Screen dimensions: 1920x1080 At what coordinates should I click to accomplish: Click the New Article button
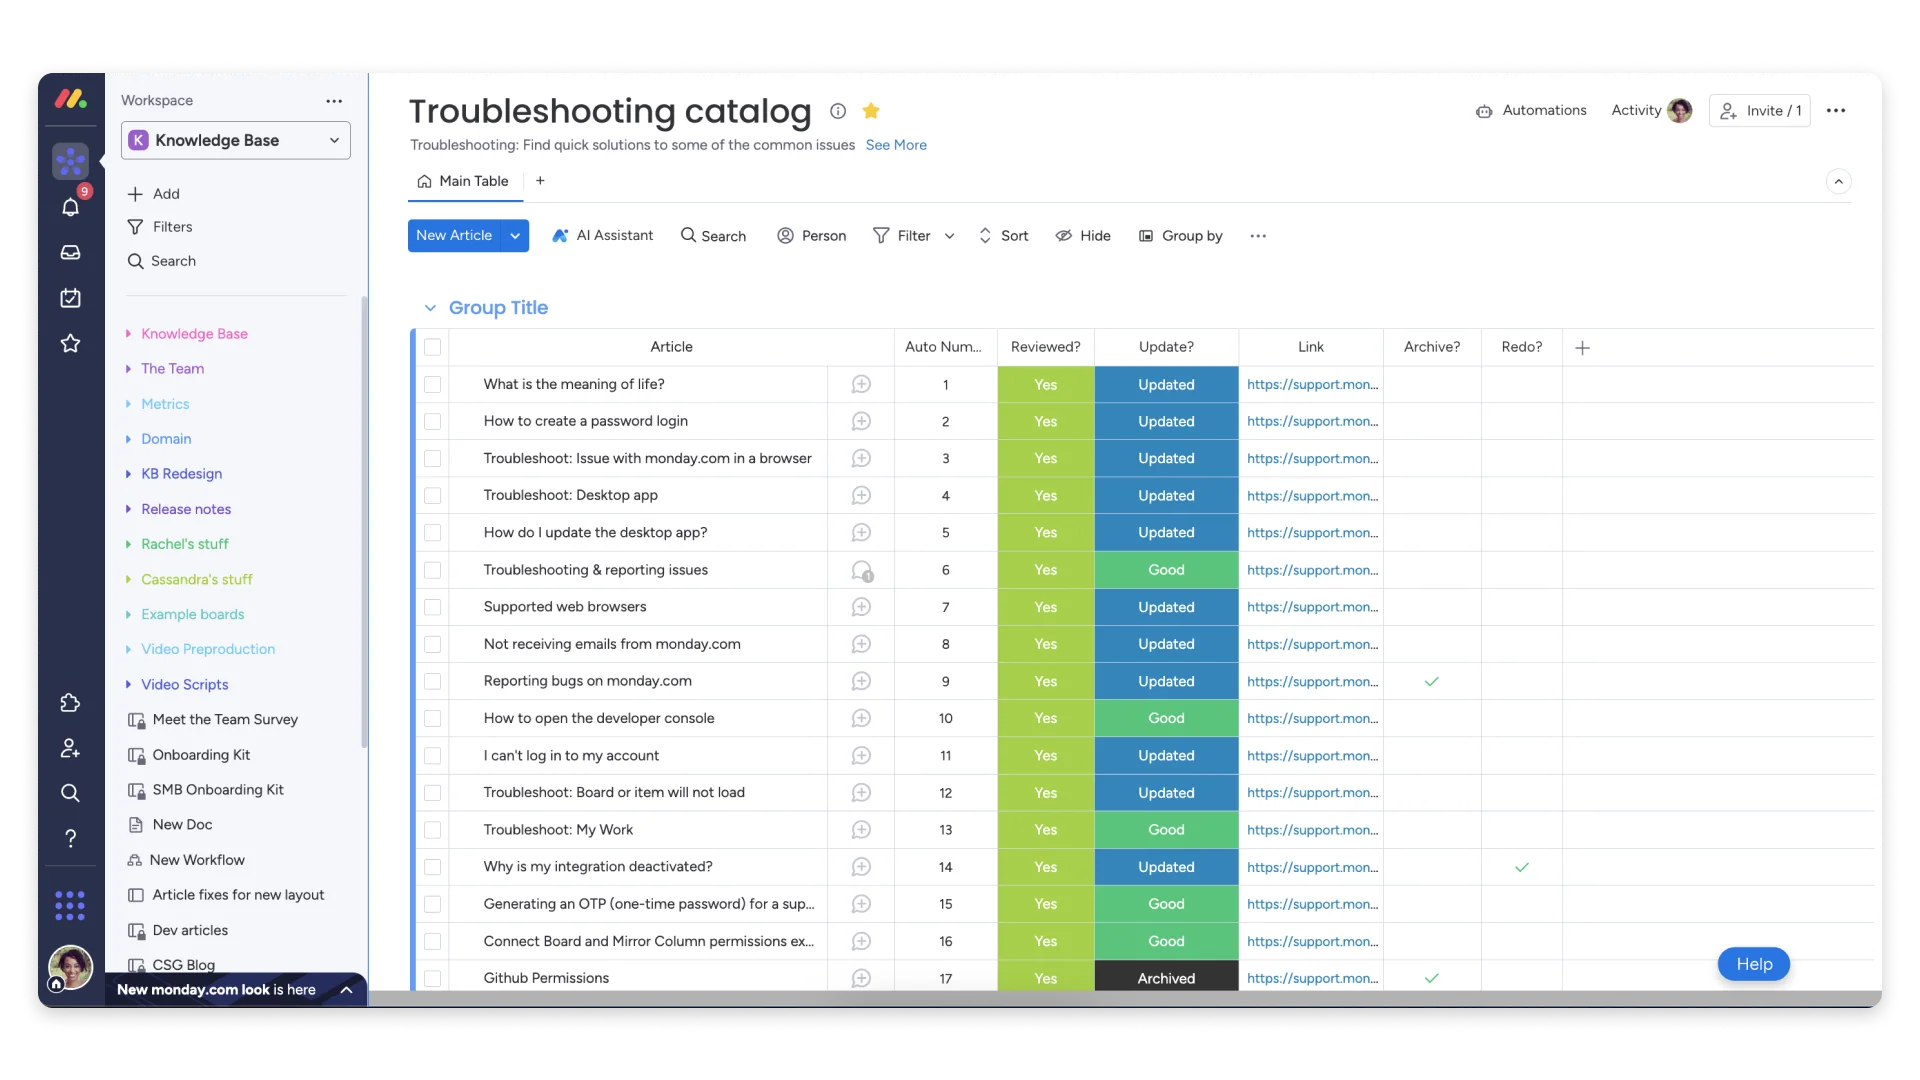[x=455, y=235]
